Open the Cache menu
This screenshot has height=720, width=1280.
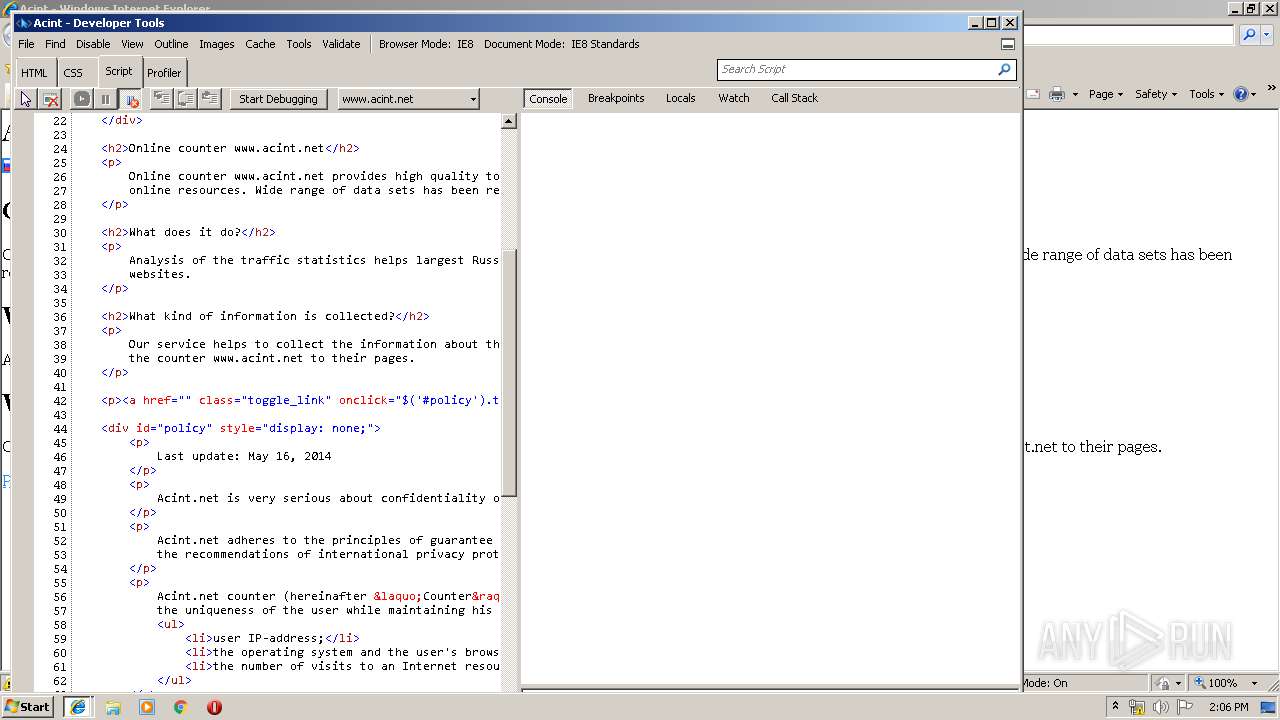click(x=260, y=44)
